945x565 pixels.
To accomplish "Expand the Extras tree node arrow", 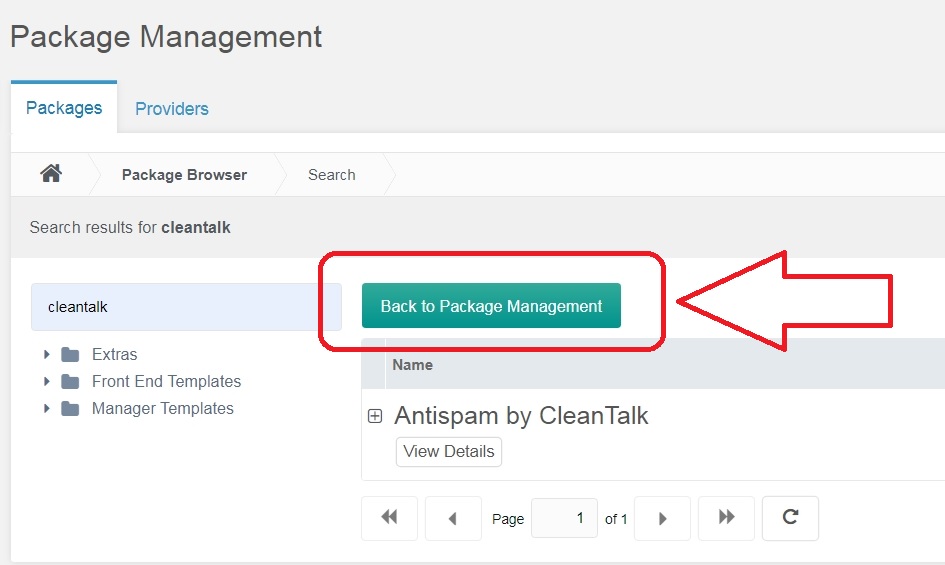I will pos(46,355).
